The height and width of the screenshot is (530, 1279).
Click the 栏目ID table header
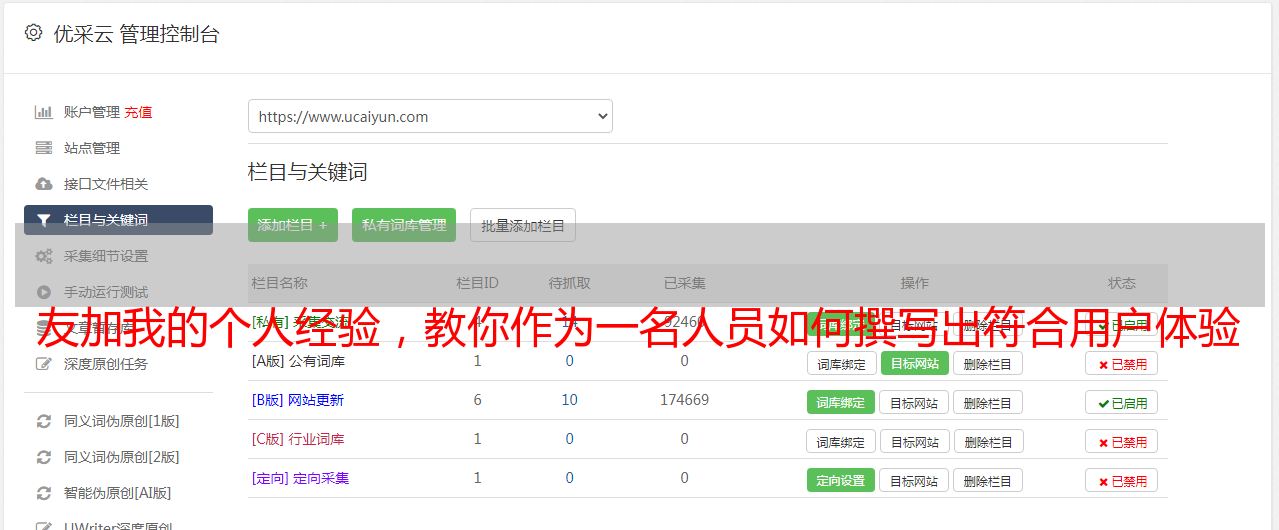tap(478, 283)
